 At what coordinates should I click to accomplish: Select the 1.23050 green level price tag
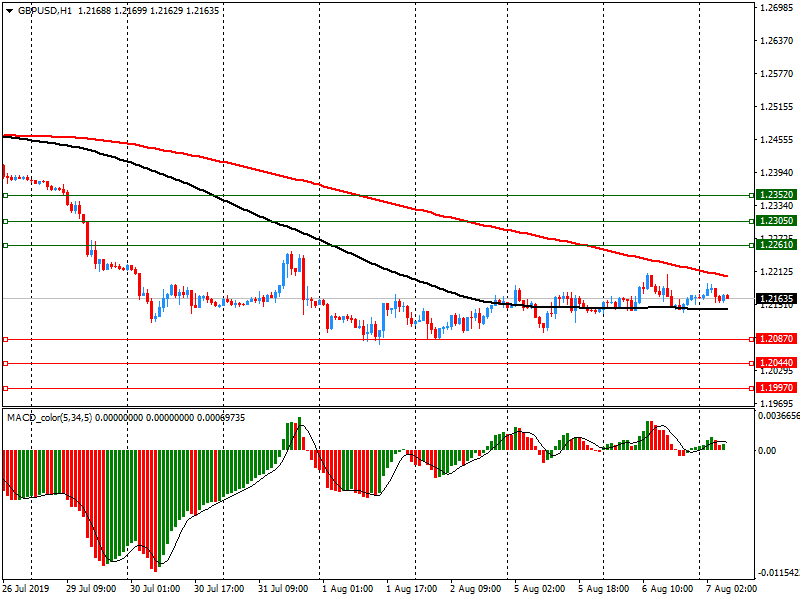776,220
